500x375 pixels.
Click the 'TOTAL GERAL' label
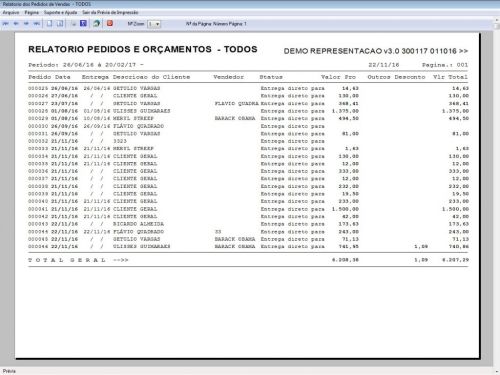tap(67, 260)
